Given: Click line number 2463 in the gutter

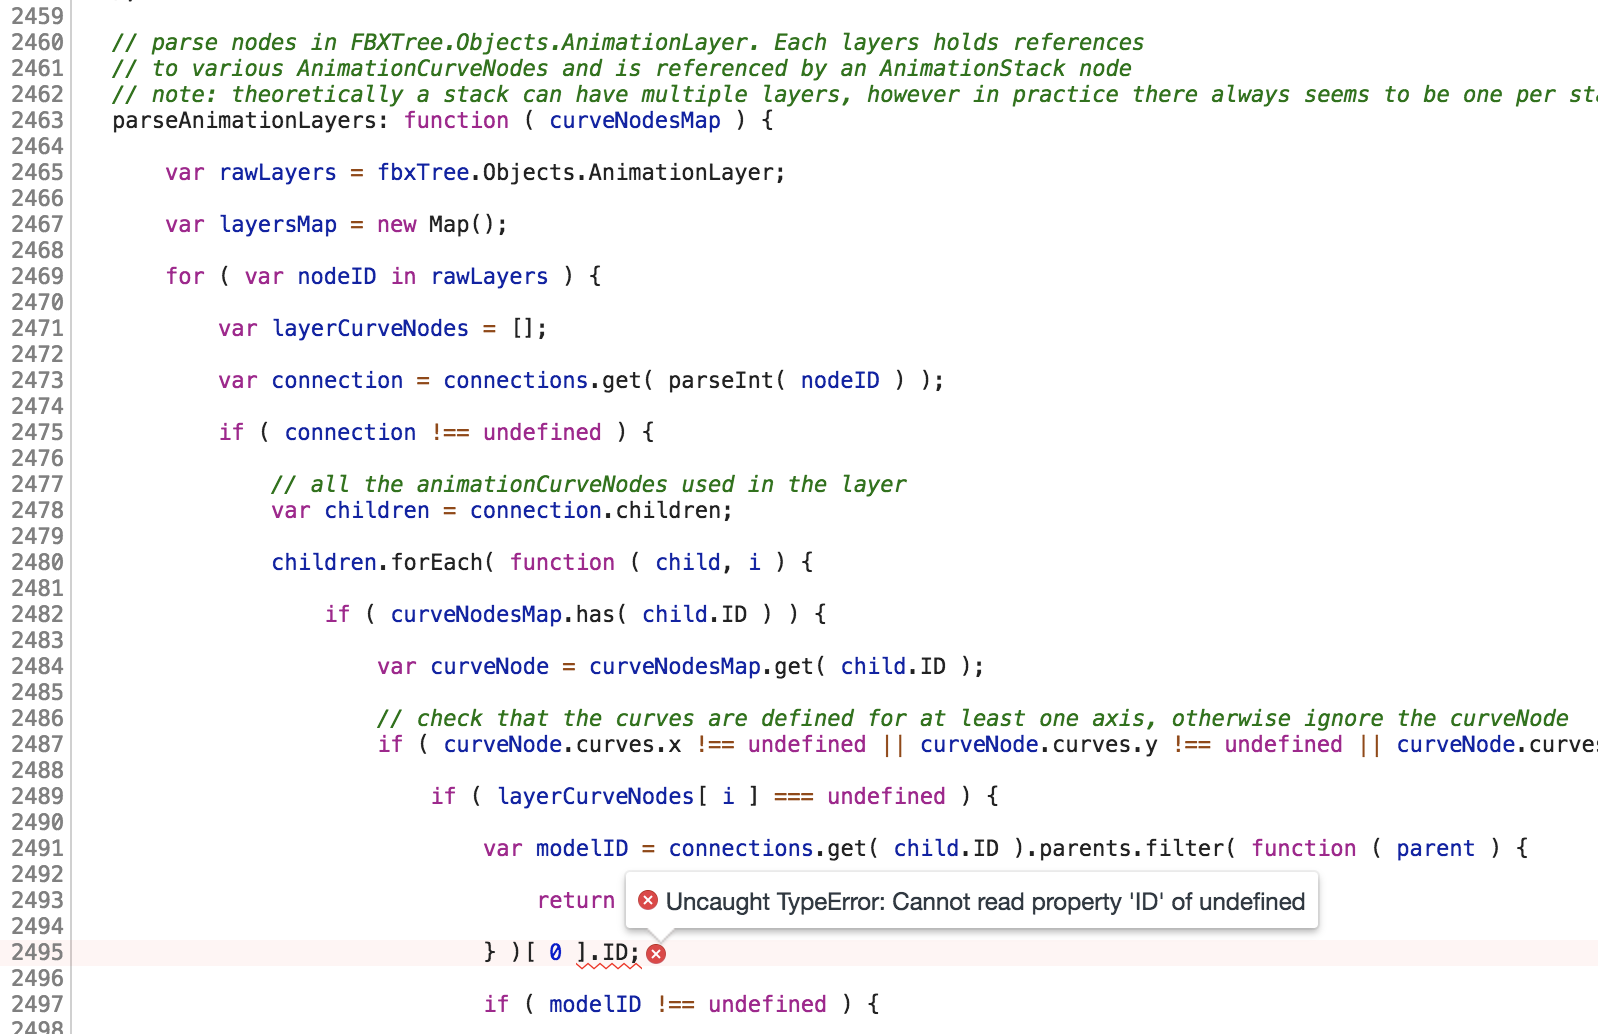Looking at the screenshot, I should (x=37, y=120).
